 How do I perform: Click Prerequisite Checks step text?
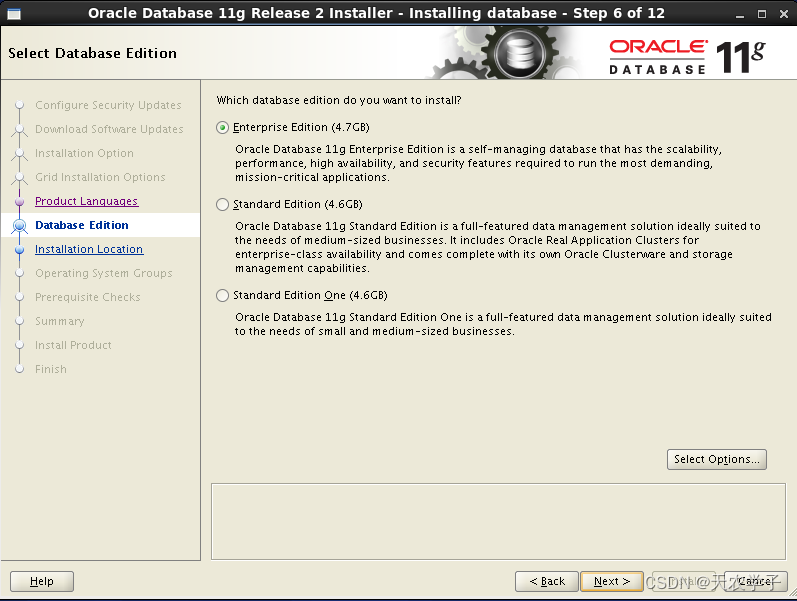[x=87, y=297]
